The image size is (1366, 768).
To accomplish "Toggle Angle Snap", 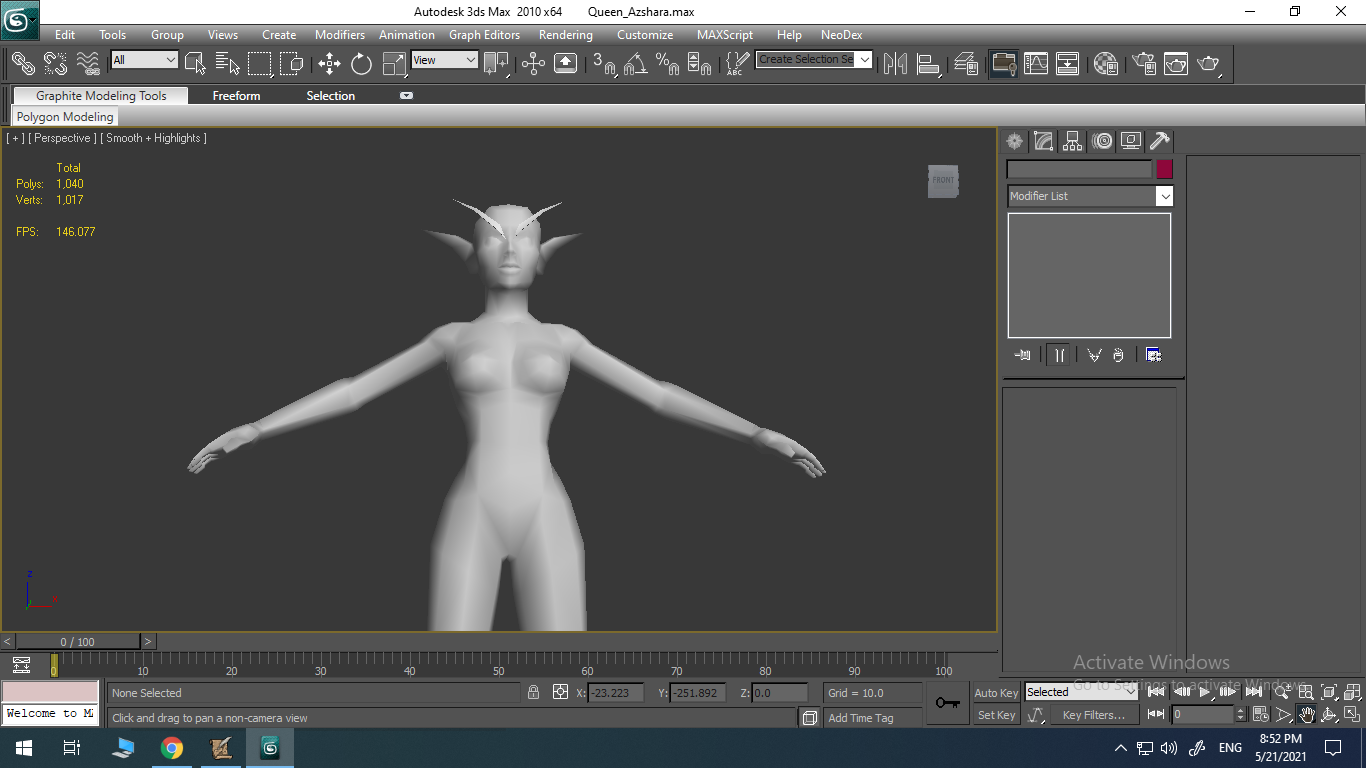I will point(636,64).
